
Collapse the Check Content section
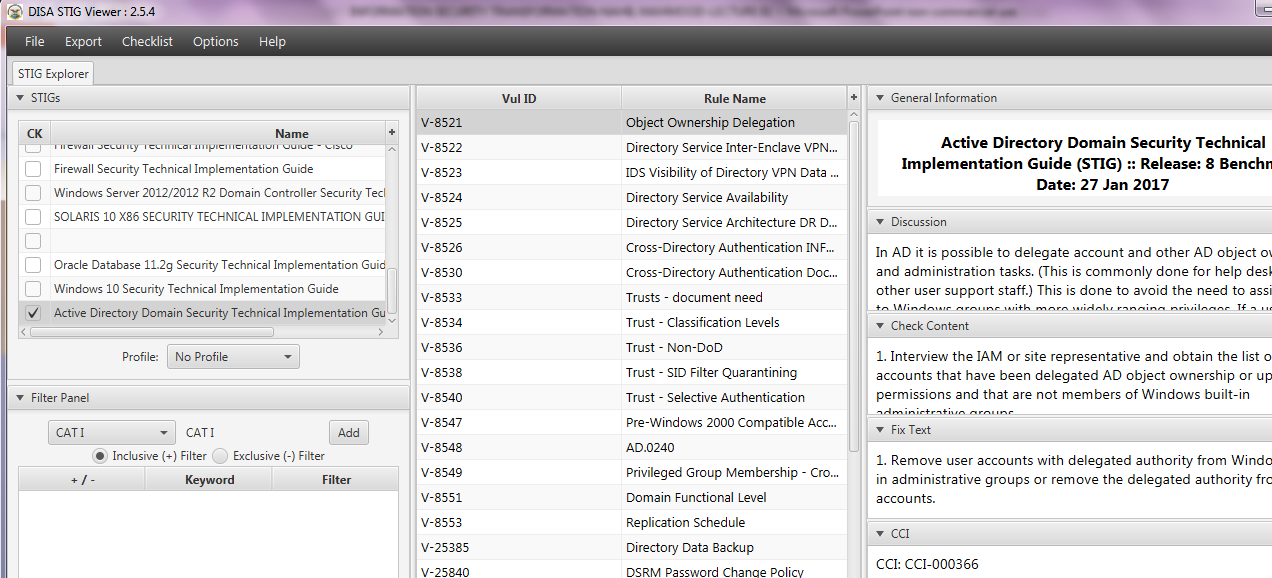pos(880,326)
